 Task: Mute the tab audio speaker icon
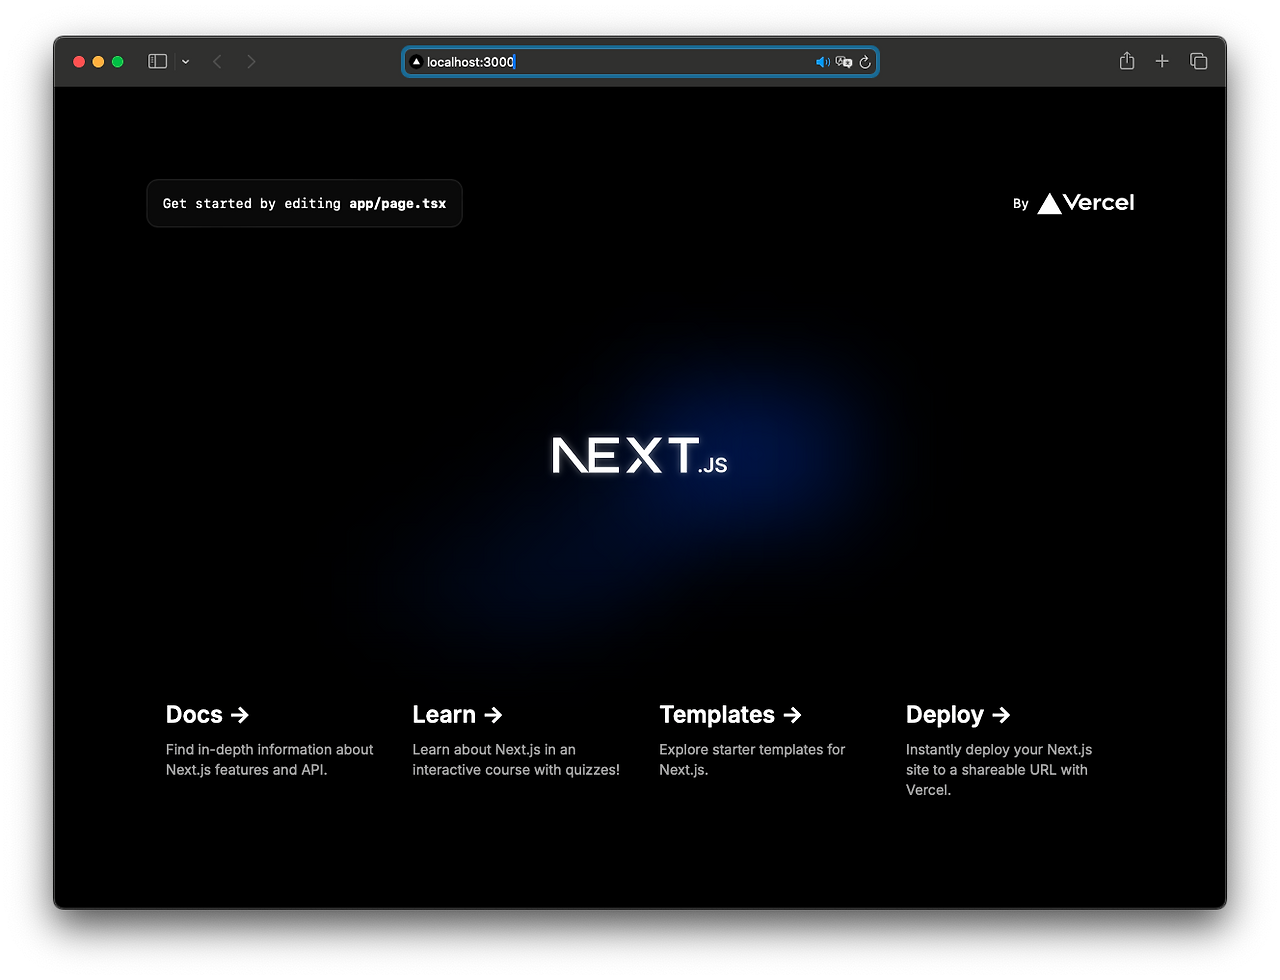pyautogui.click(x=822, y=62)
